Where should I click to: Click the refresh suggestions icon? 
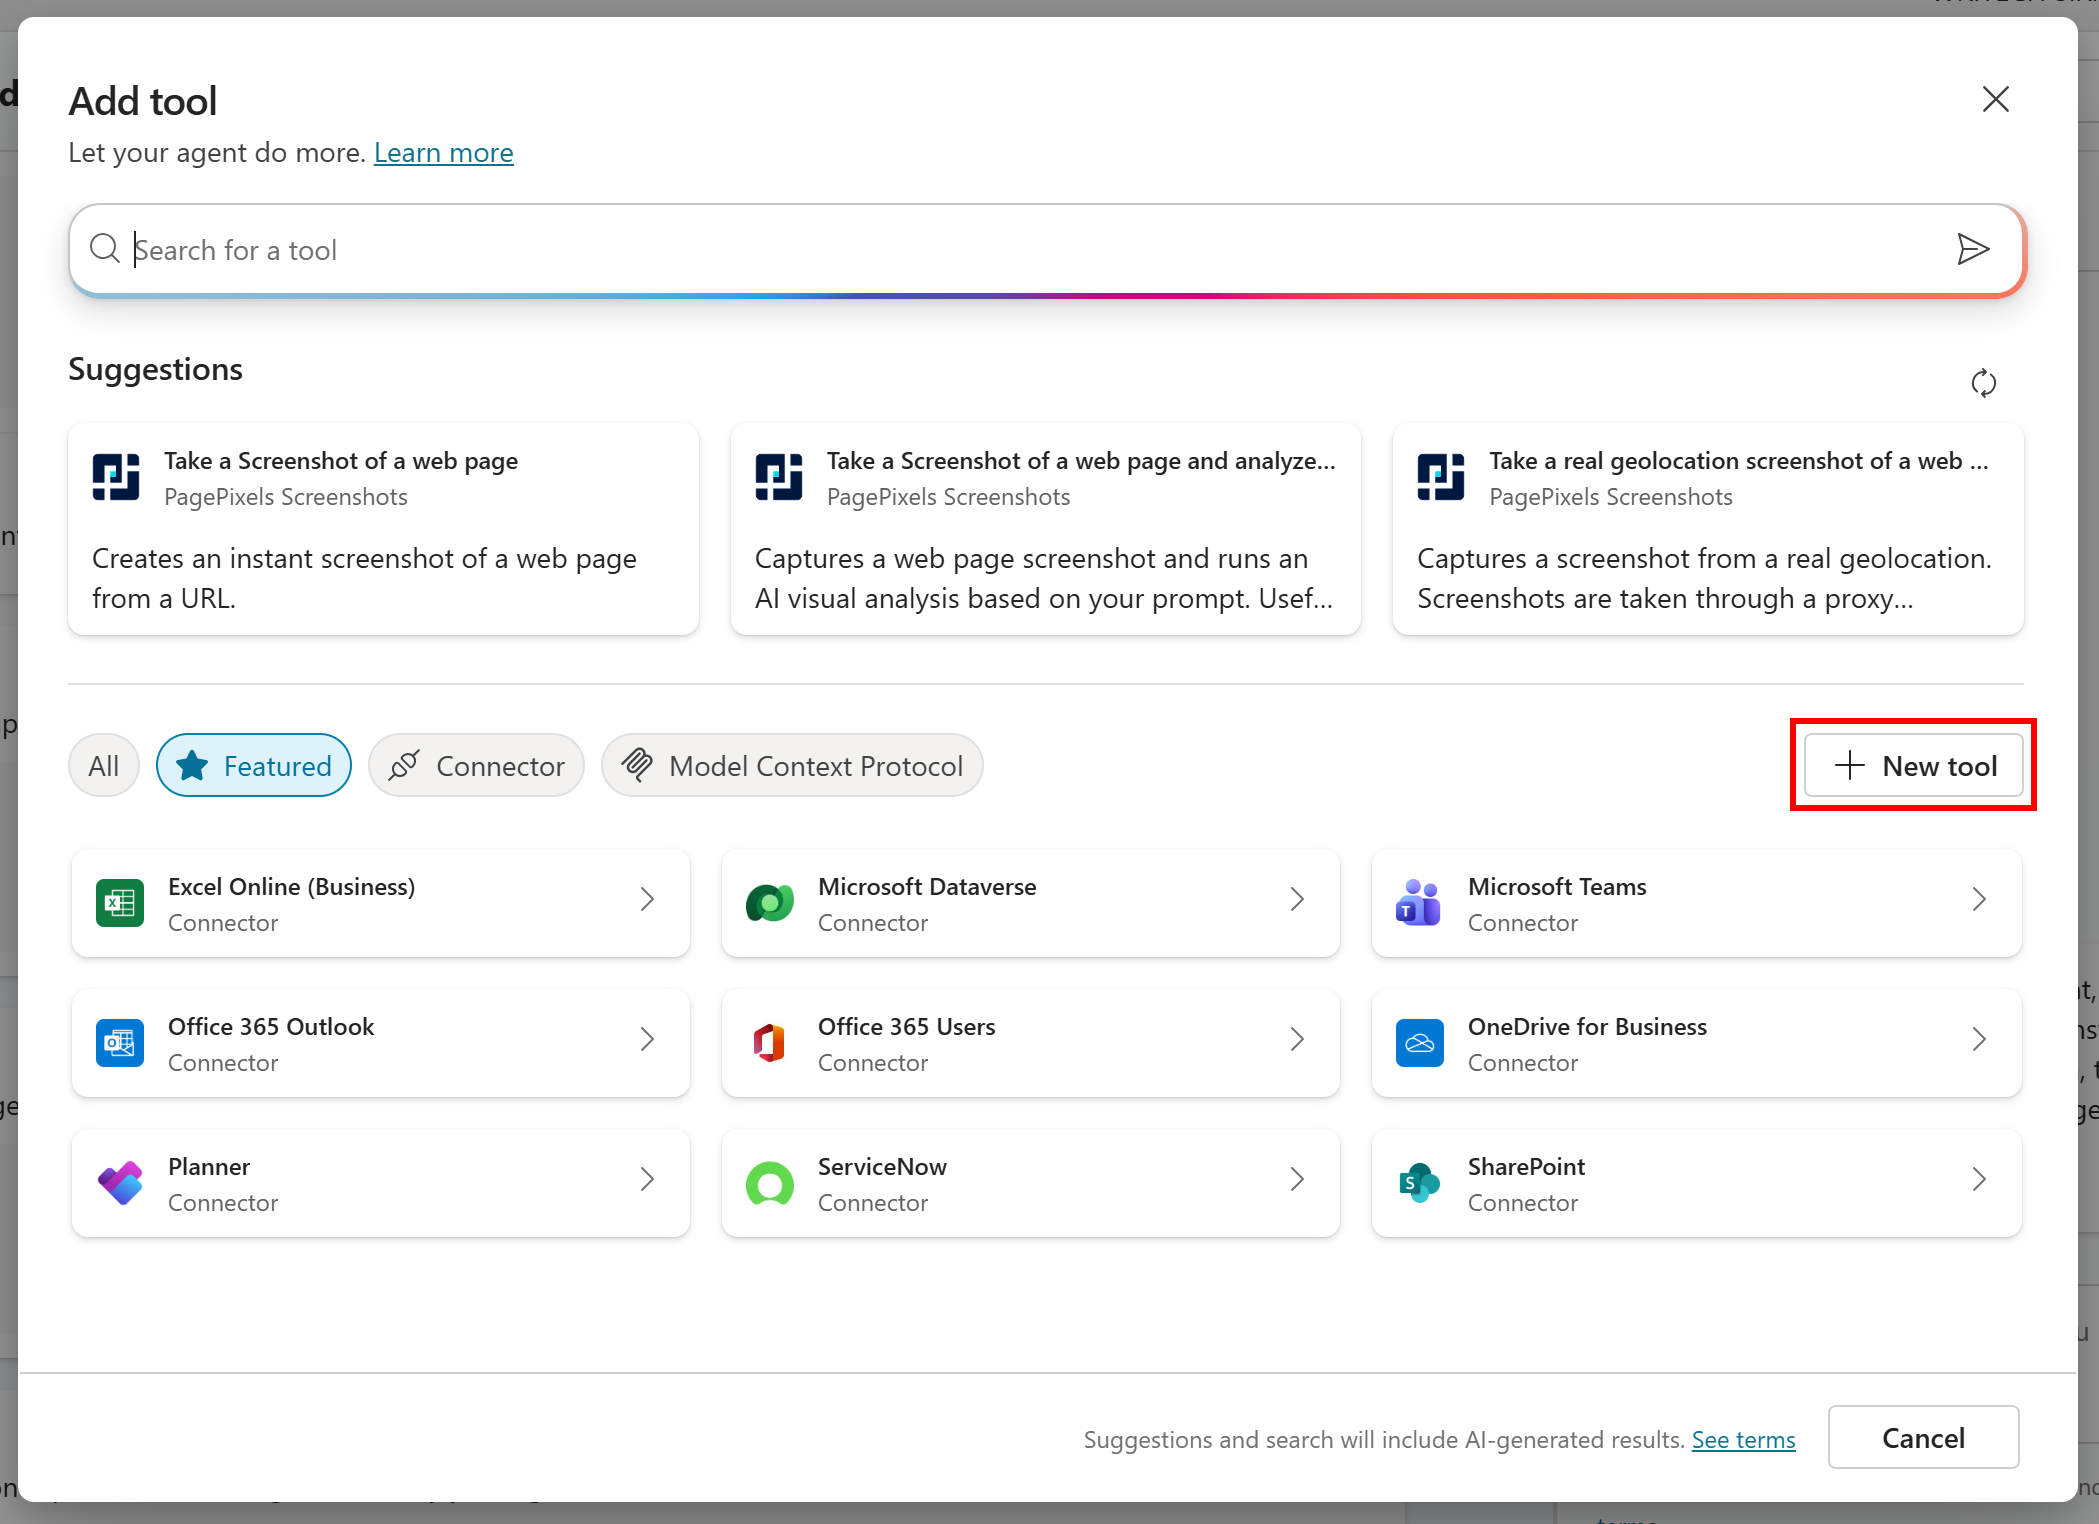(x=1985, y=383)
